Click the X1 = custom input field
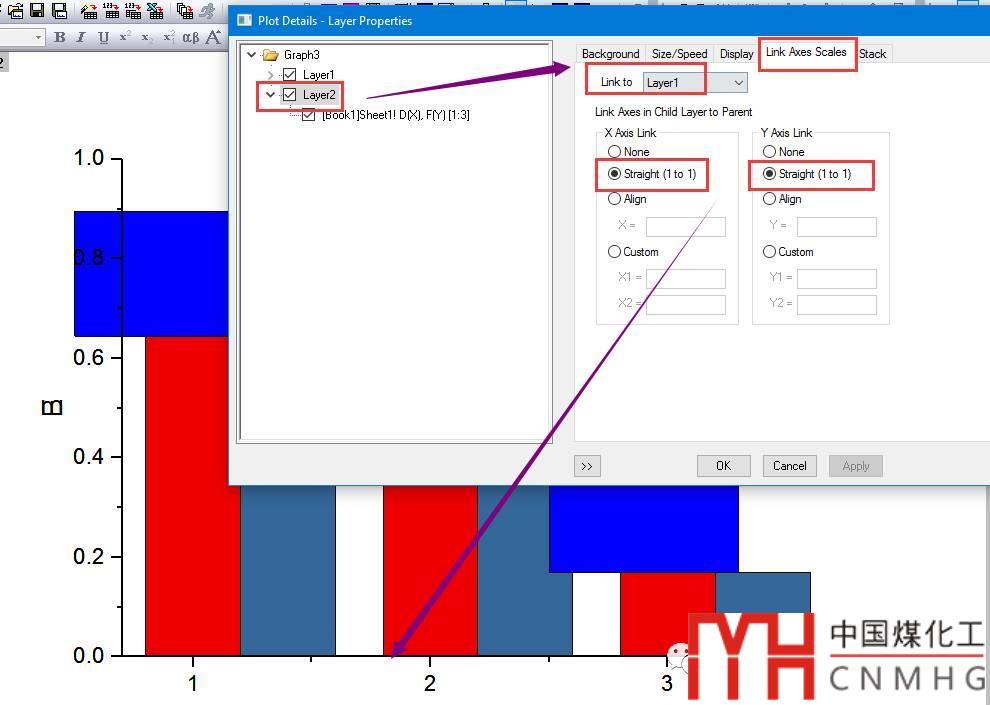The image size is (990, 705). click(686, 278)
